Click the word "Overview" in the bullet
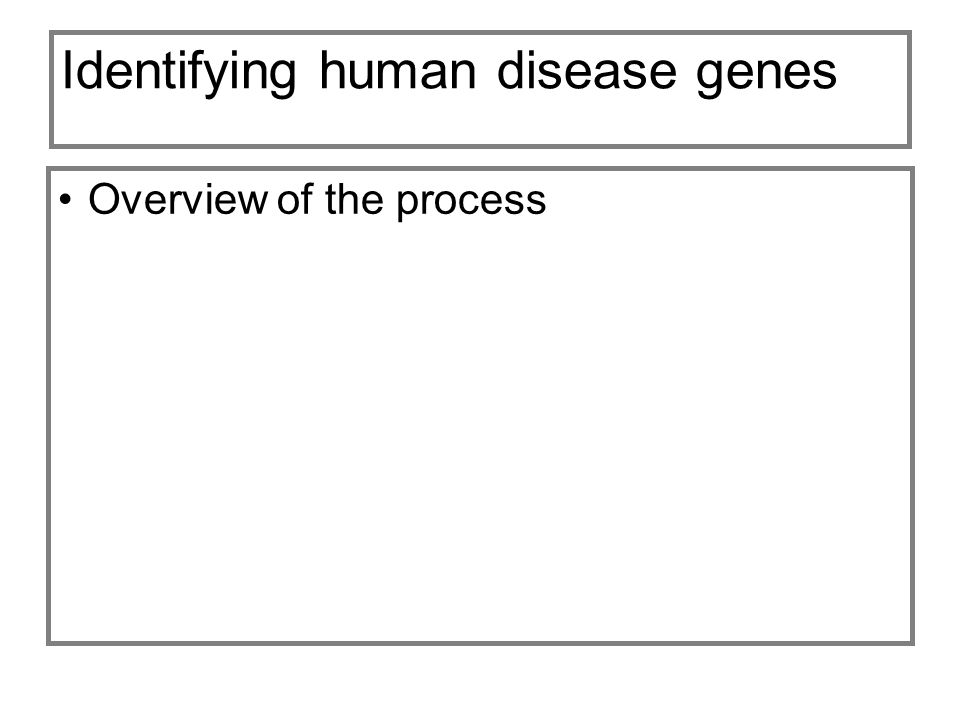 (178, 200)
